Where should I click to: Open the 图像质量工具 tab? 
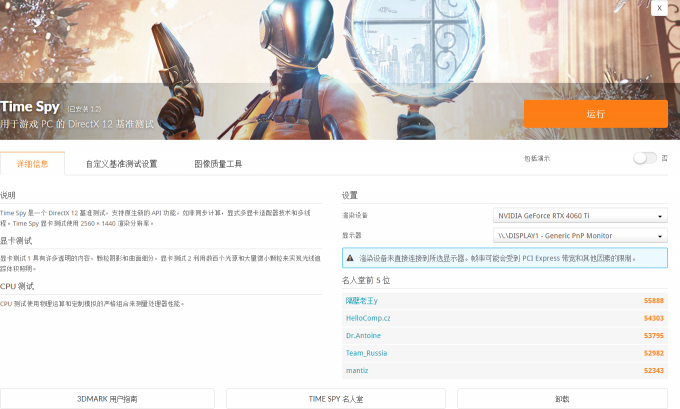point(218,164)
